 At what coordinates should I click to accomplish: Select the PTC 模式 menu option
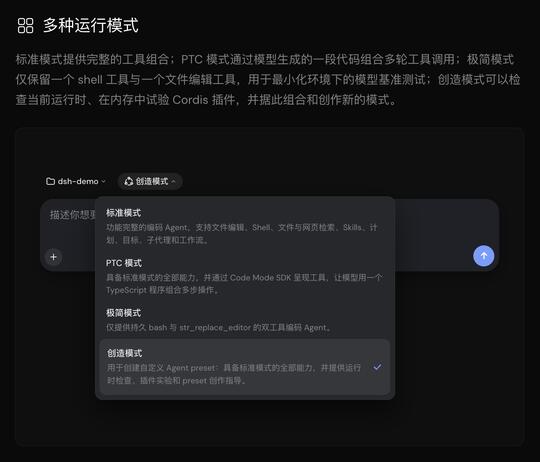pos(245,276)
